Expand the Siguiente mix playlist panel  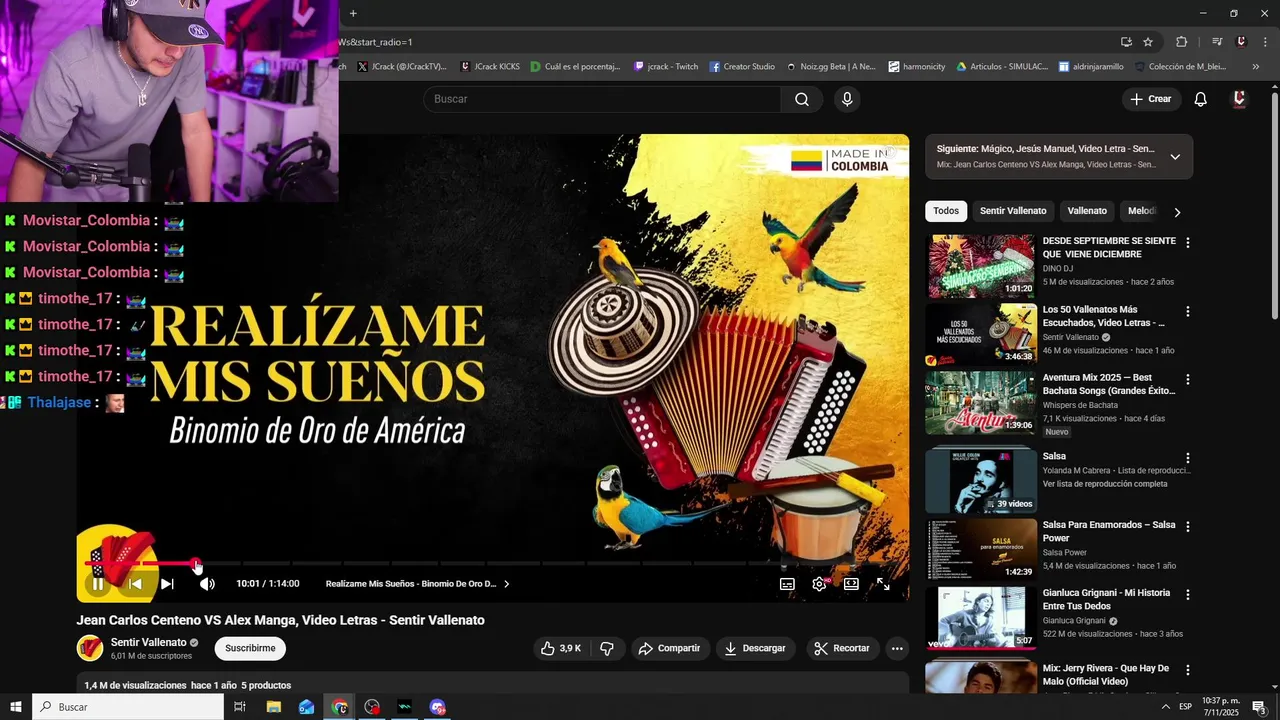(x=1175, y=157)
